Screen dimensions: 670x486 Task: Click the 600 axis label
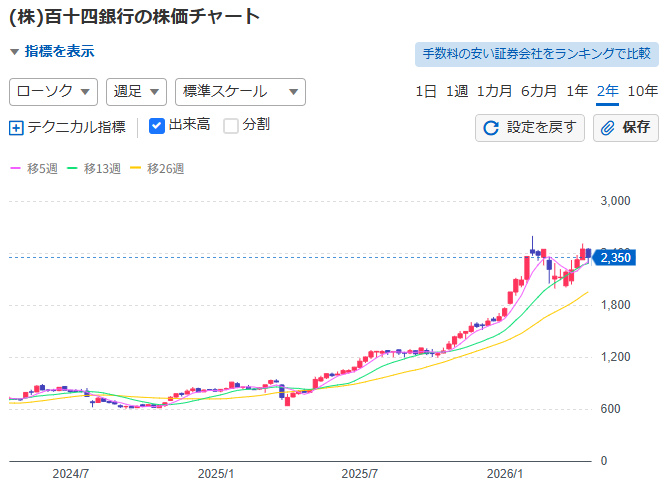point(610,409)
